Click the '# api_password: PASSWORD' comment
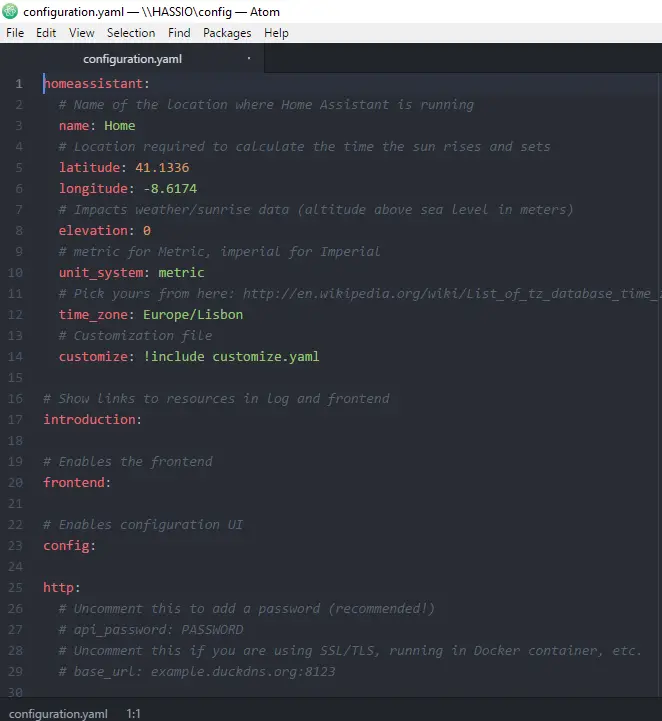This screenshot has height=721, width=662. point(151,630)
